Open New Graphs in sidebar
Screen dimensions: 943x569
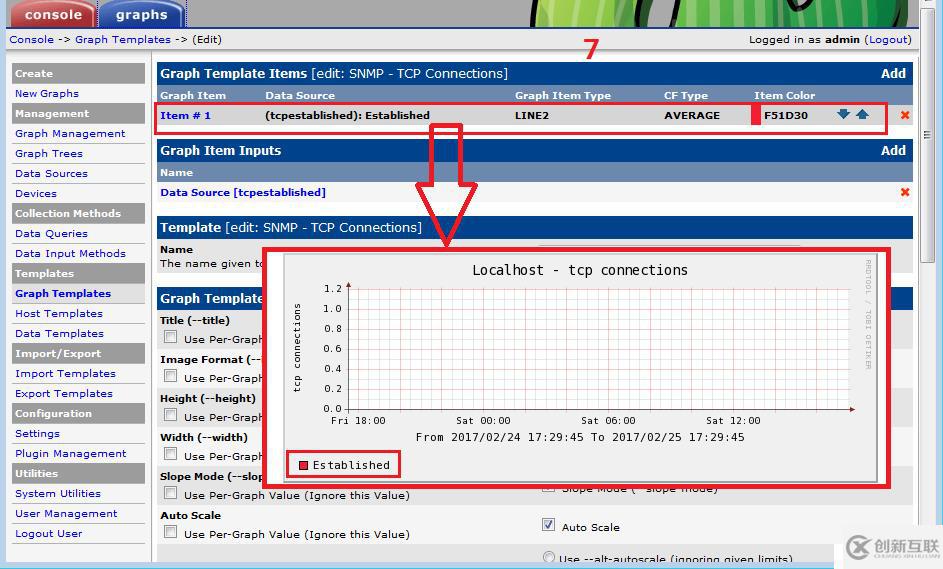click(x=47, y=93)
